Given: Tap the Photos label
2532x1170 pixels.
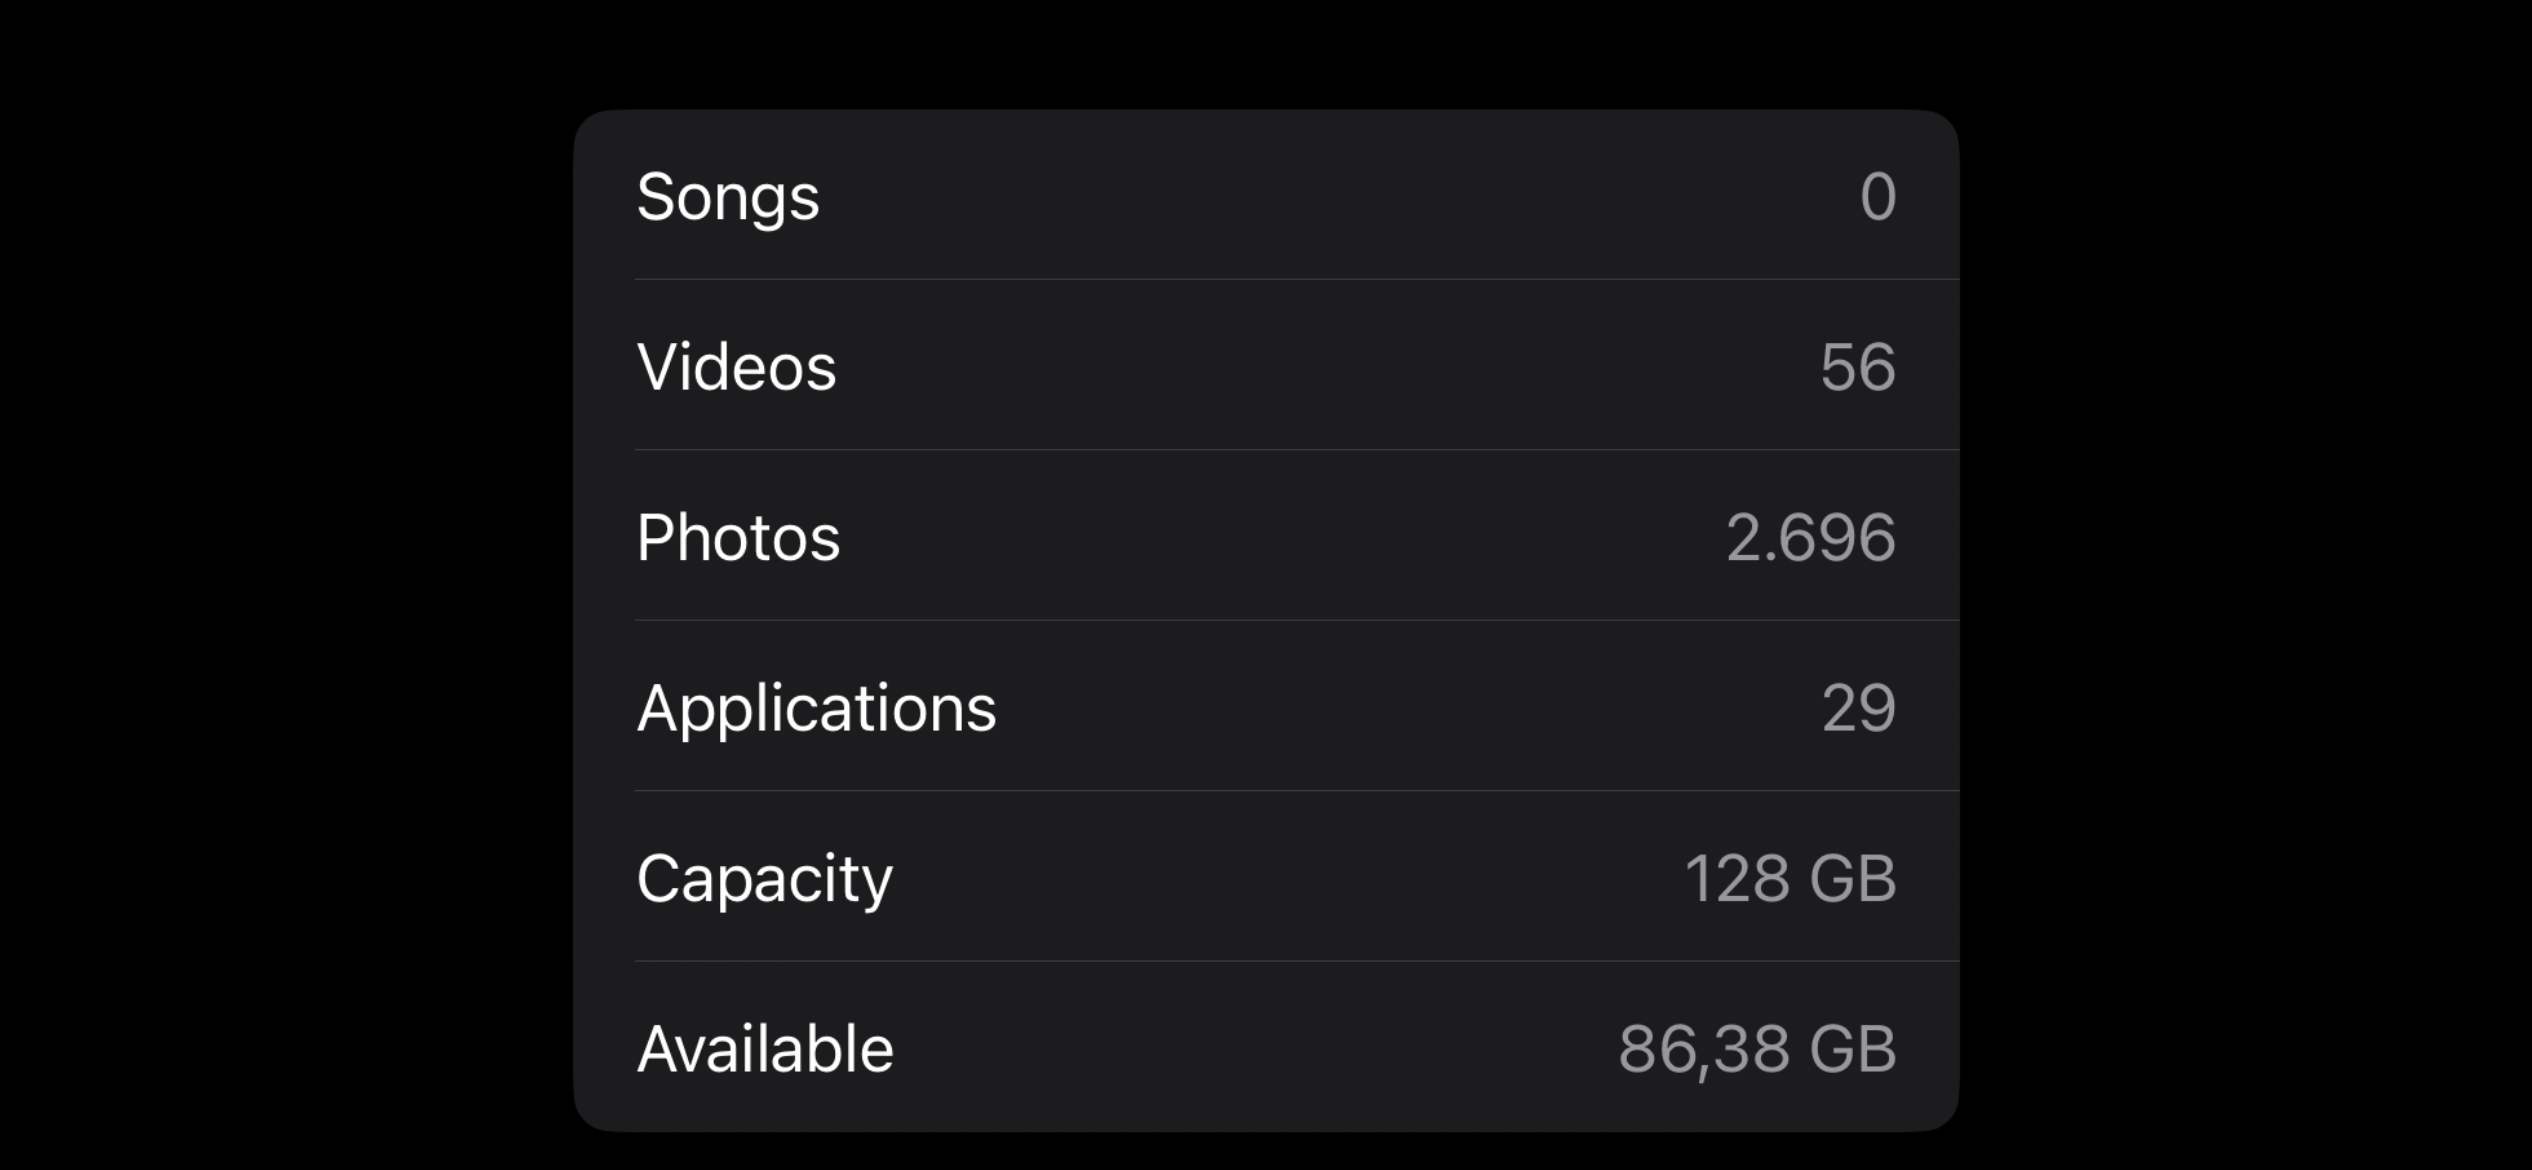Looking at the screenshot, I should [738, 538].
